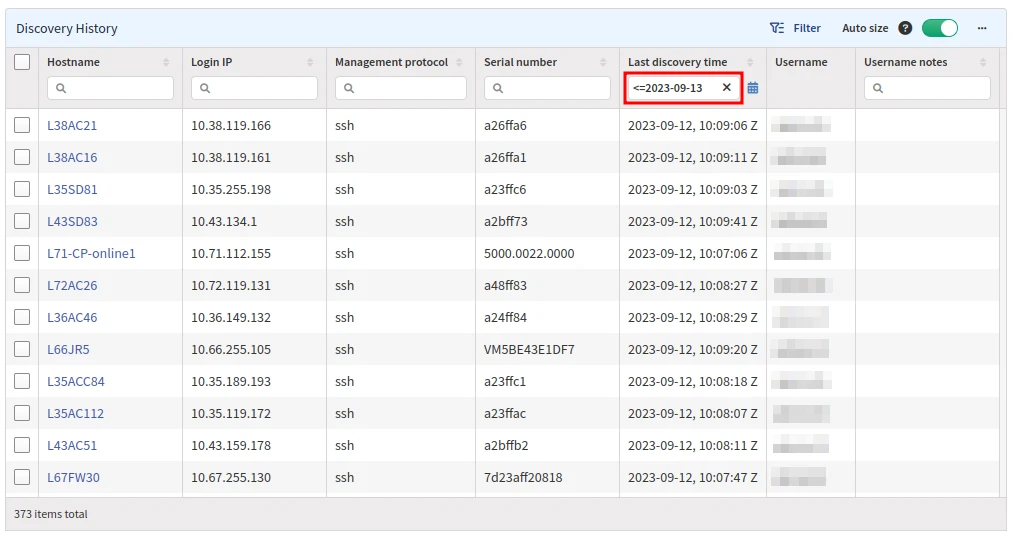Image resolution: width=1013 pixels, height=539 pixels.
Task: Click the Auto size help icon
Action: tap(905, 28)
